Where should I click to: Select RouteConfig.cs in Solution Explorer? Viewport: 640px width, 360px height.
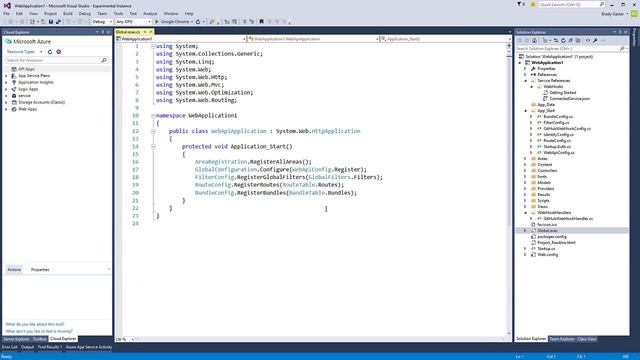pos(557,140)
